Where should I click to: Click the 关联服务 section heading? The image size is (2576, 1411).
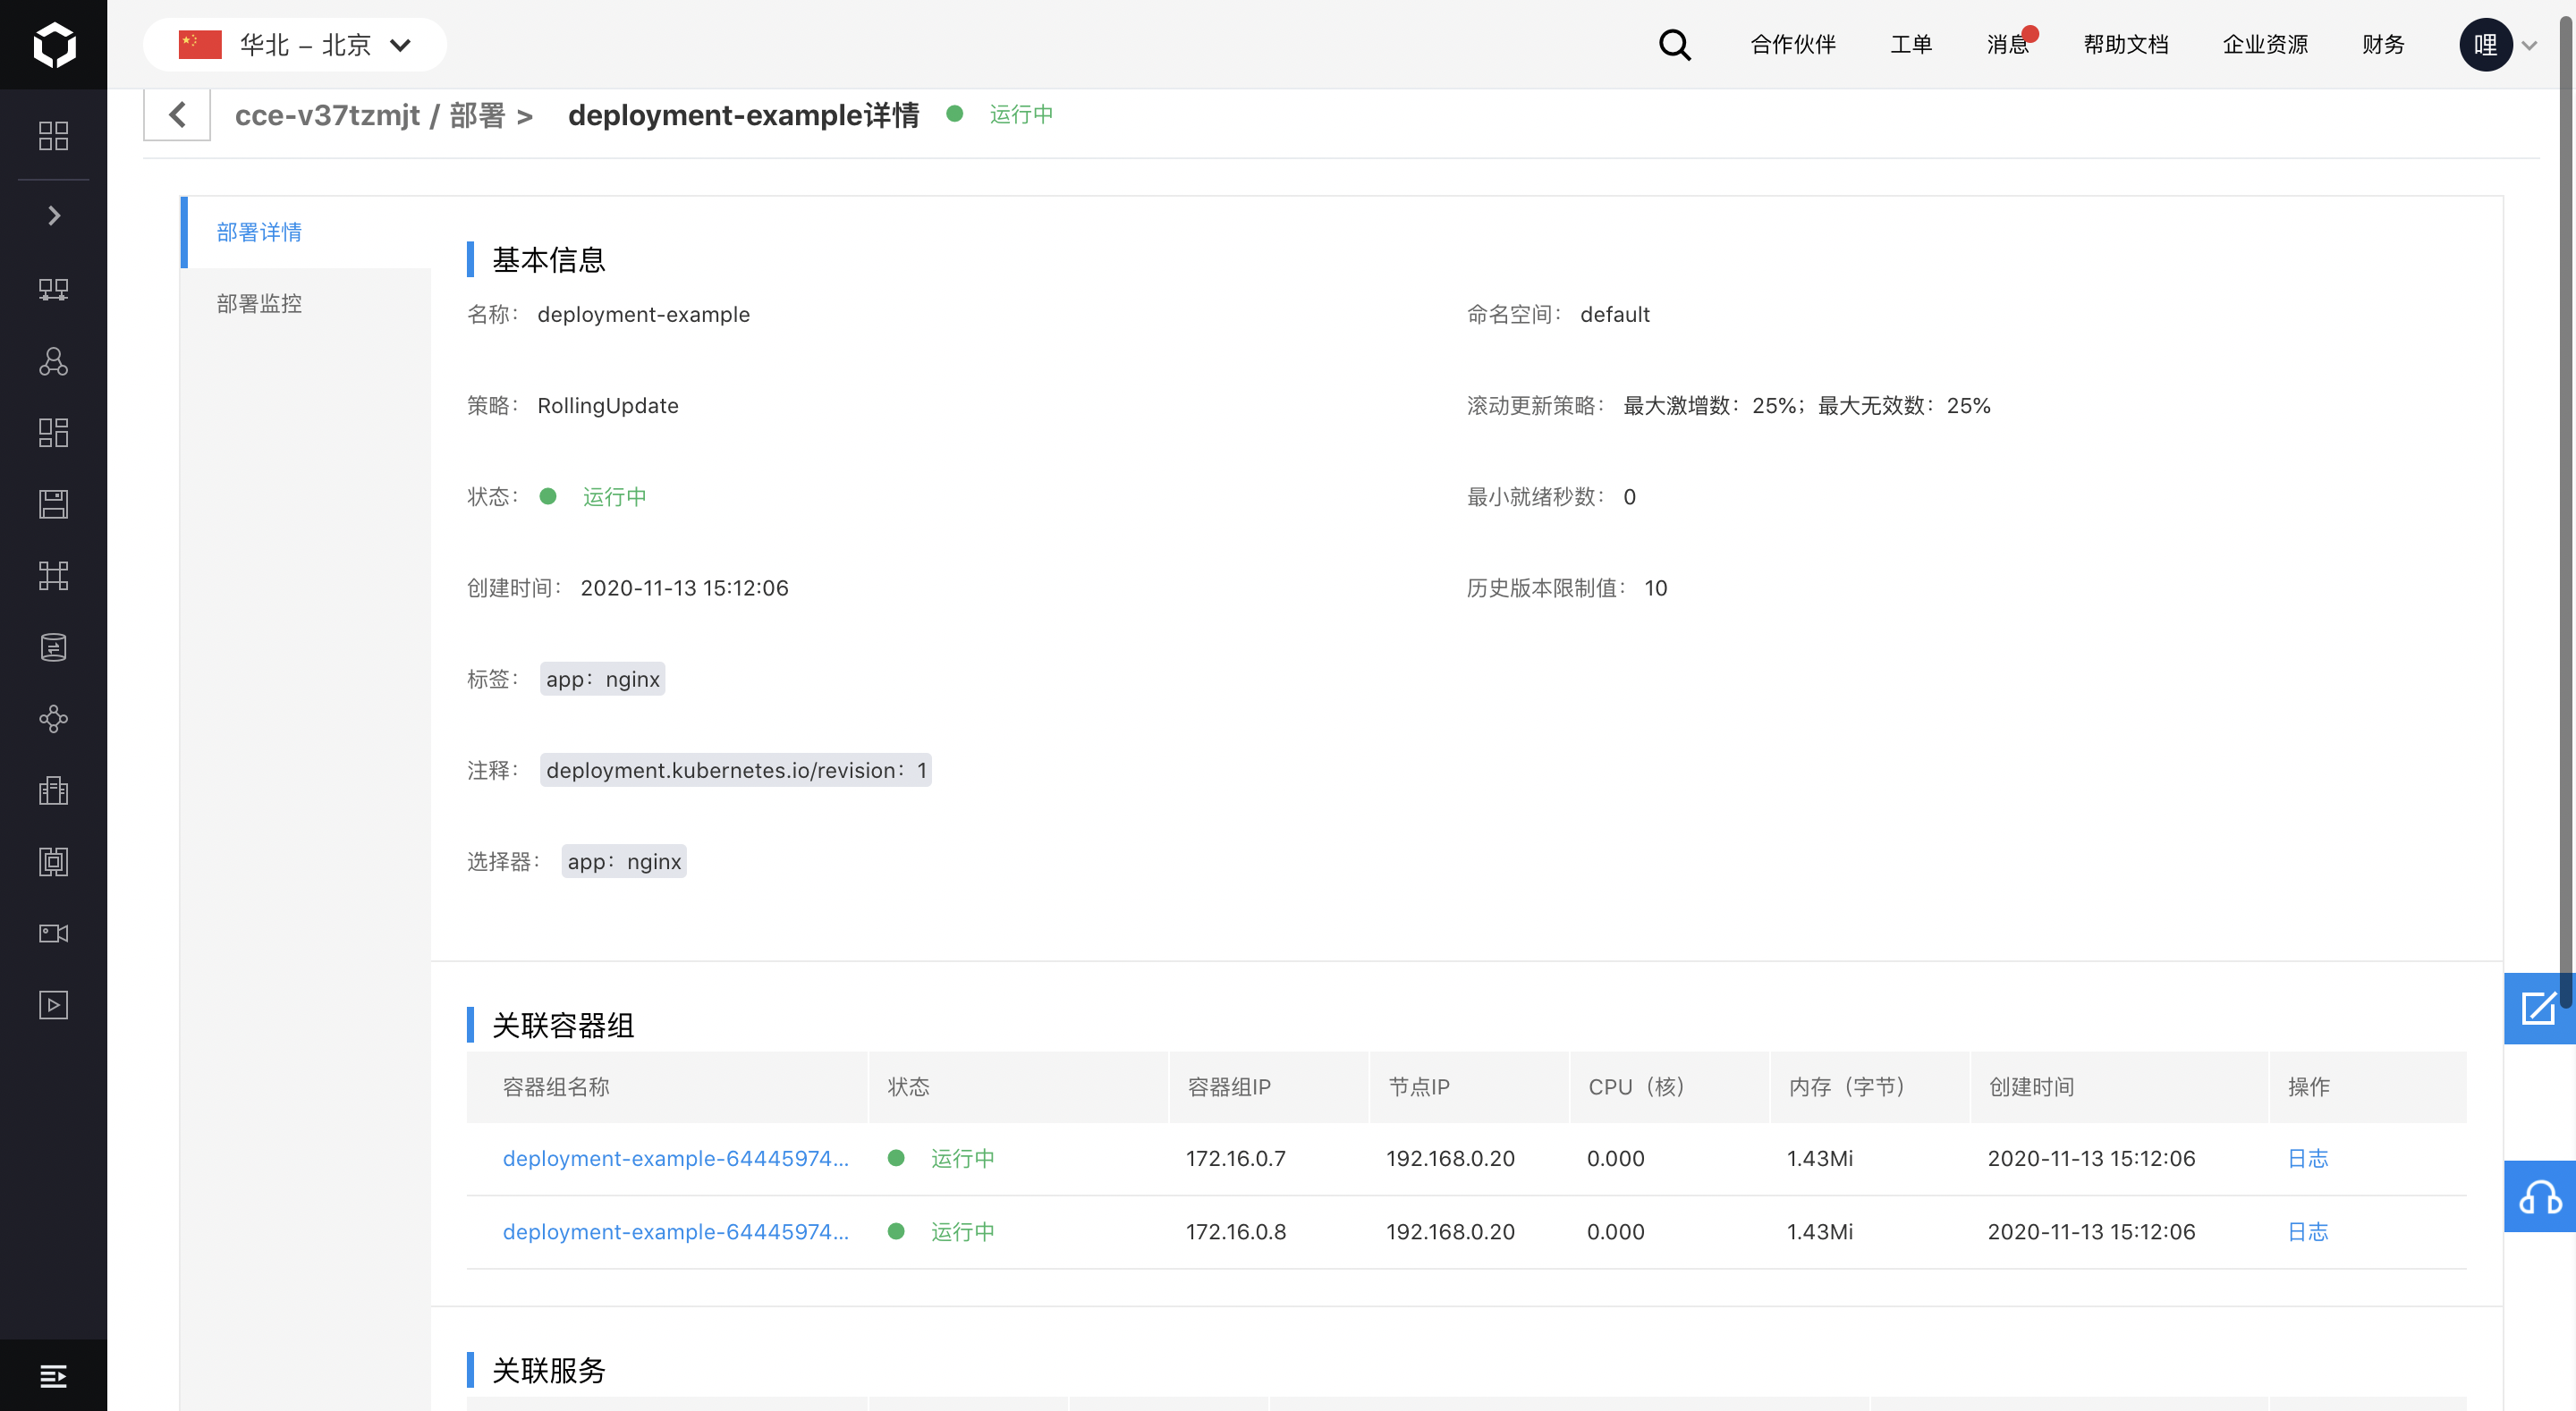tap(549, 1370)
